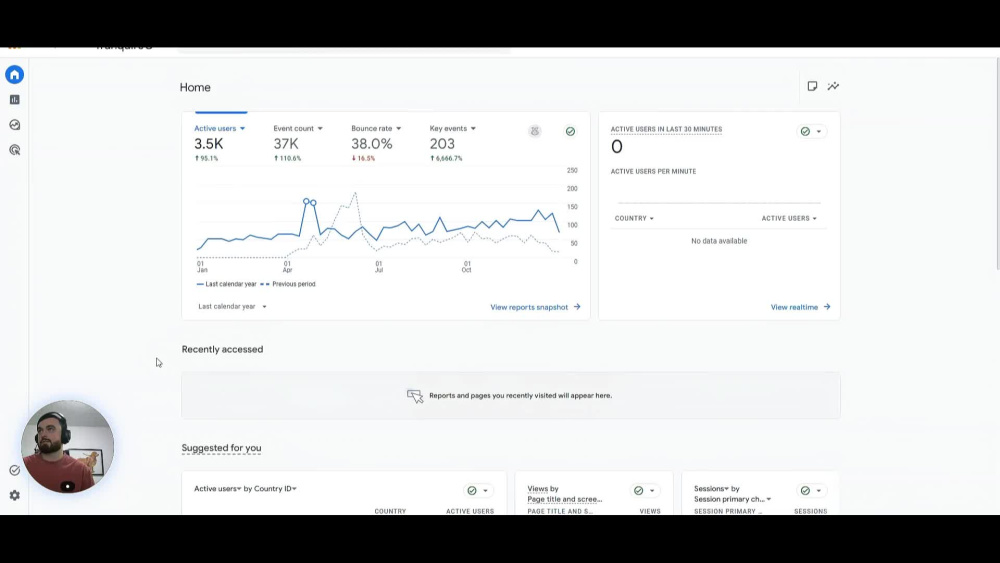1000x563 pixels.
Task: Open the customize report note icon
Action: pyautogui.click(x=812, y=86)
